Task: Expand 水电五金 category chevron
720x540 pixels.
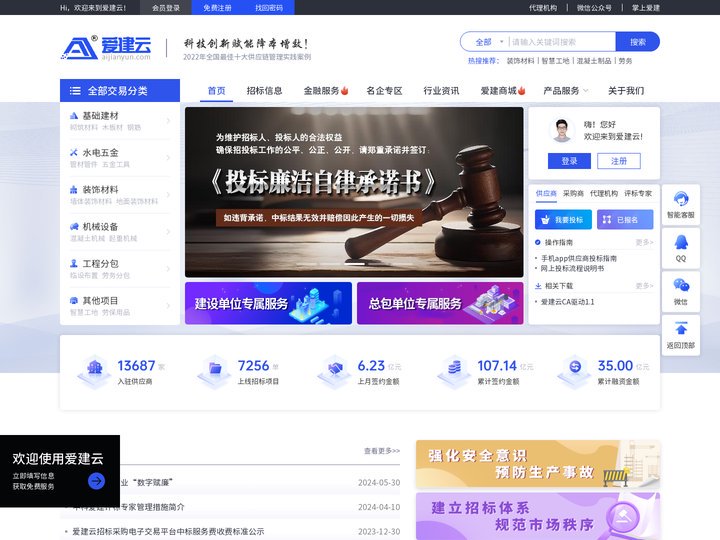Action: coord(168,158)
